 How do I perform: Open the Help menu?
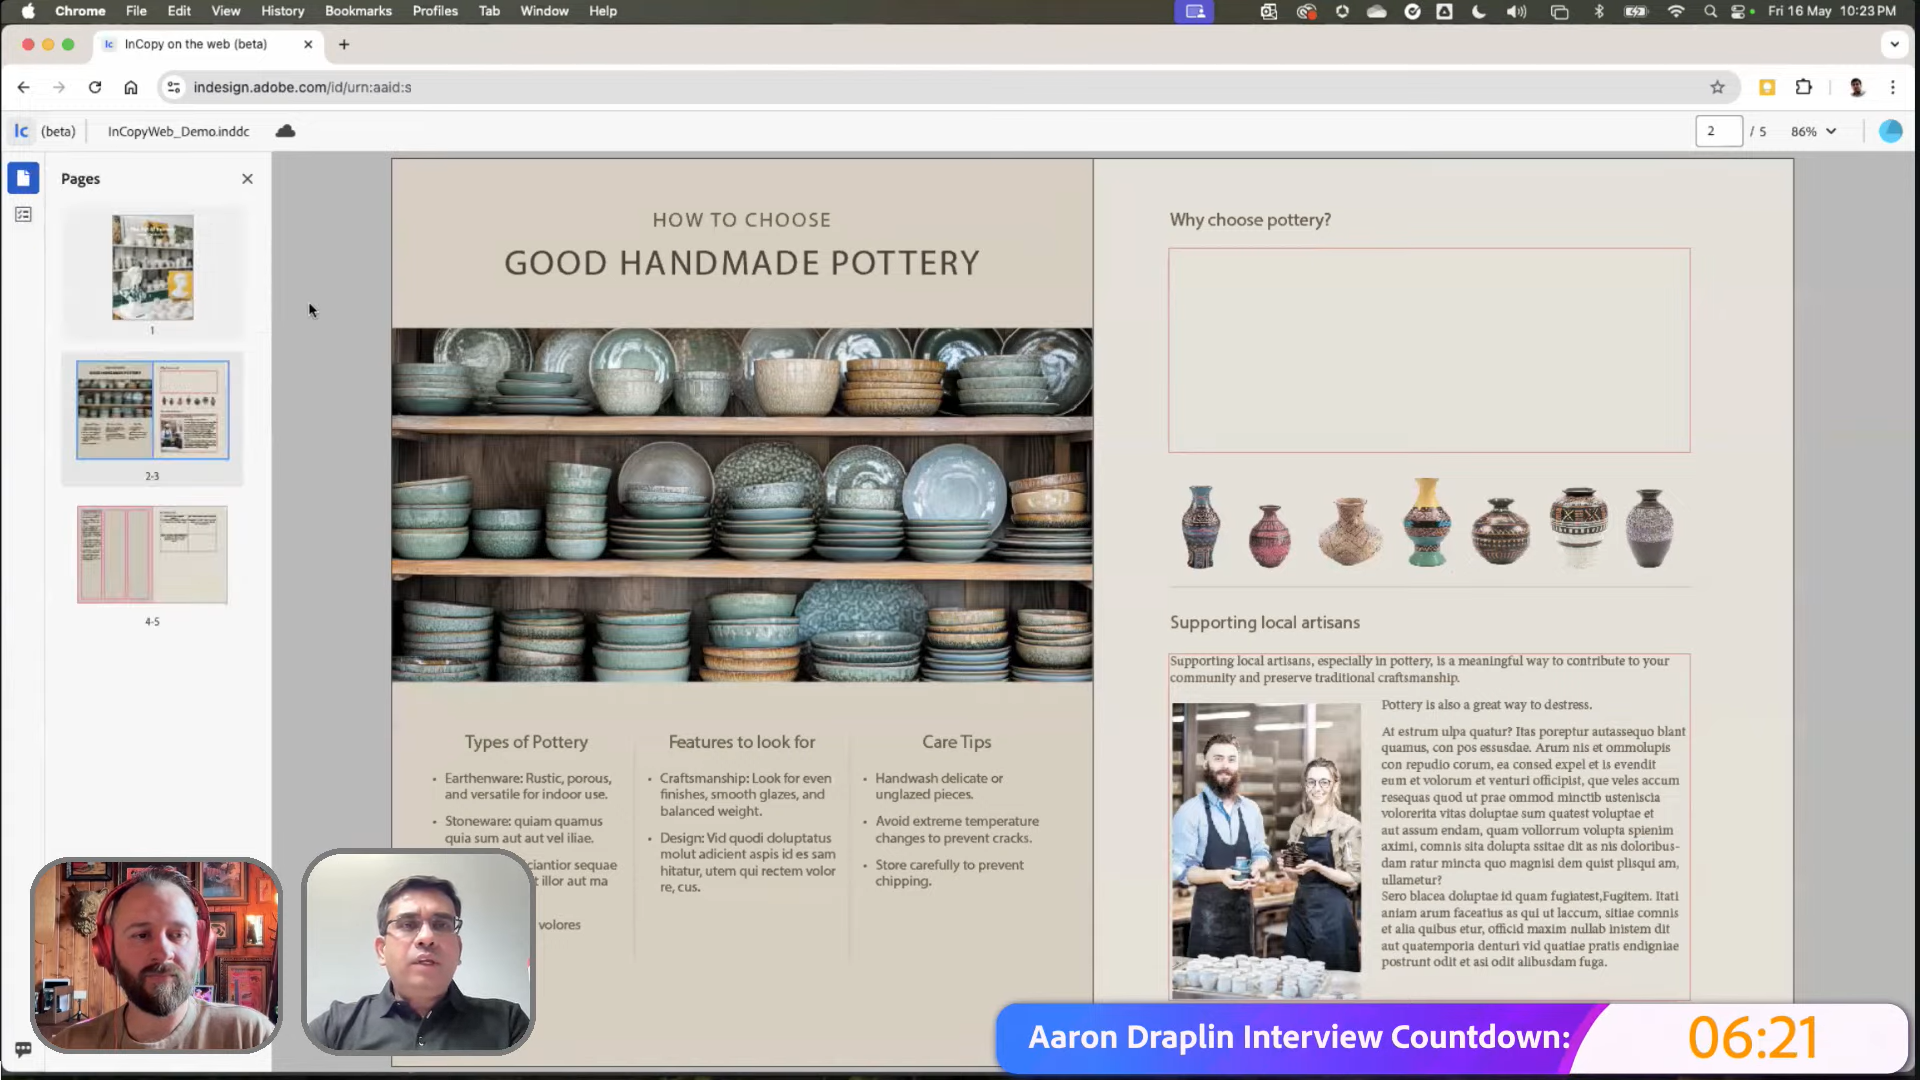603,11
